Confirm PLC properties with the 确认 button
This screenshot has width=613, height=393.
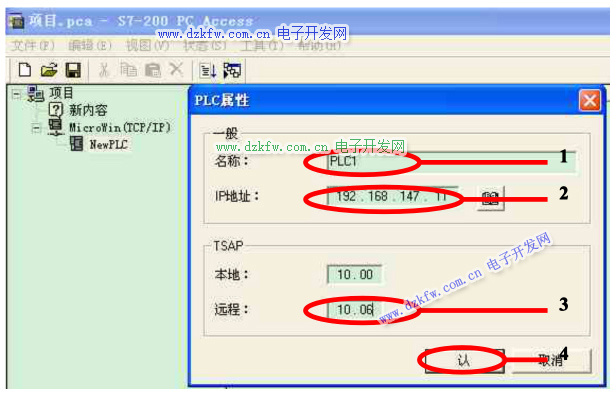coord(464,360)
